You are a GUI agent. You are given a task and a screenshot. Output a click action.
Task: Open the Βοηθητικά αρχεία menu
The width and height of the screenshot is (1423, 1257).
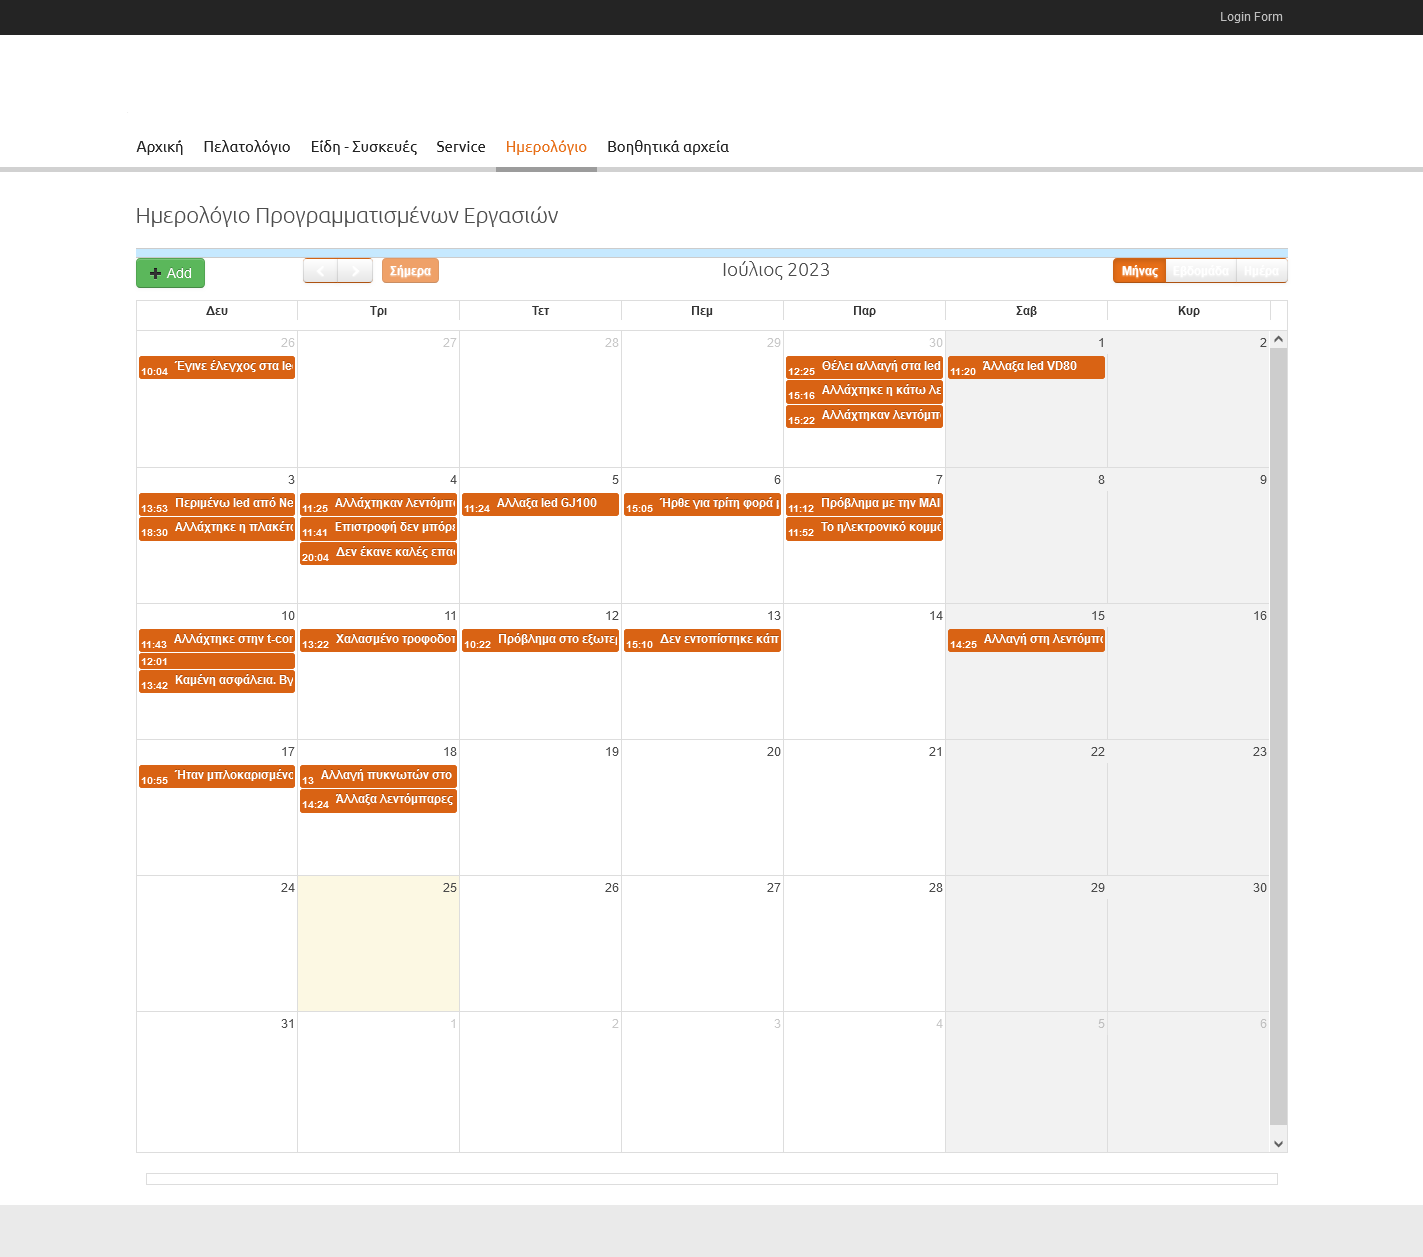tap(667, 147)
